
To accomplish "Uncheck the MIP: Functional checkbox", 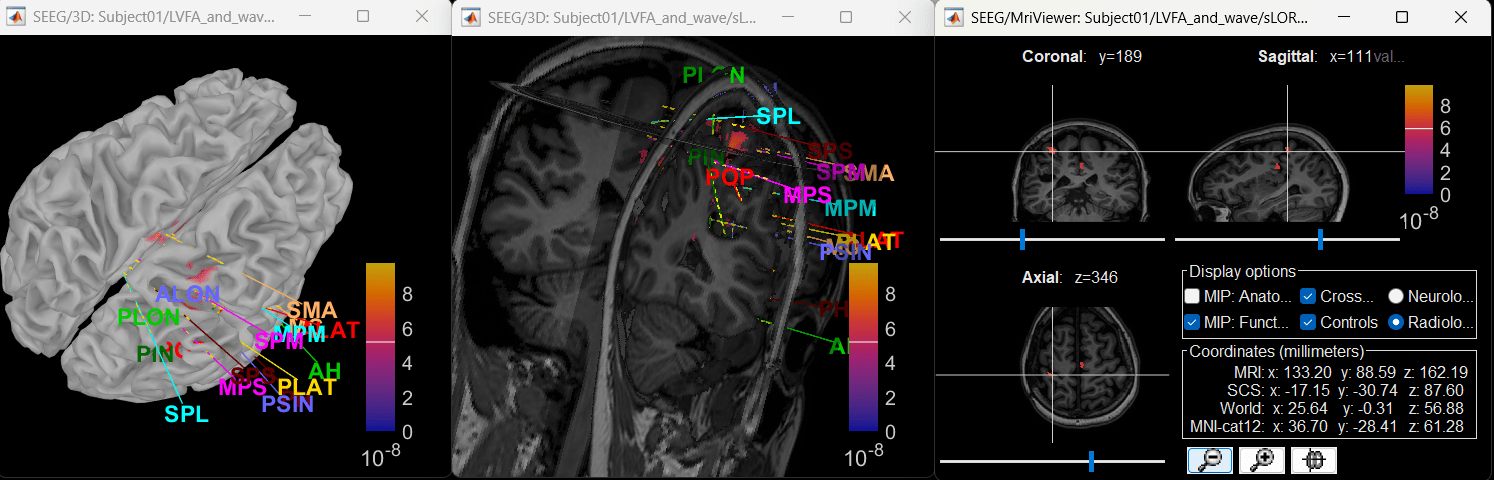I will (x=1192, y=322).
